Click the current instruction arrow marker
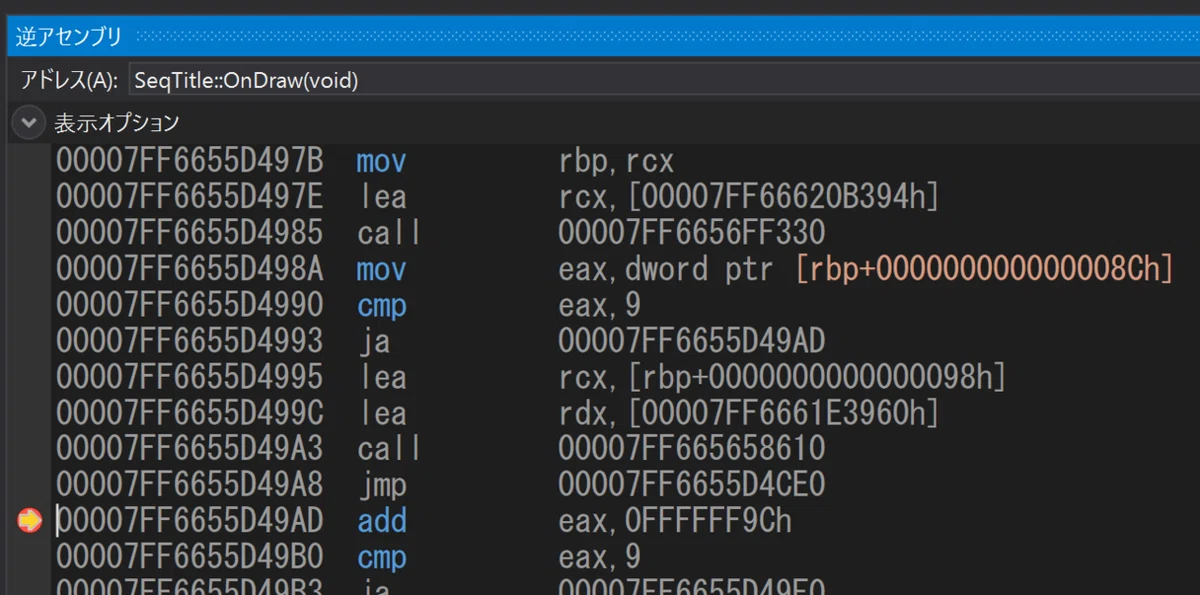1200x595 pixels. pos(30,521)
